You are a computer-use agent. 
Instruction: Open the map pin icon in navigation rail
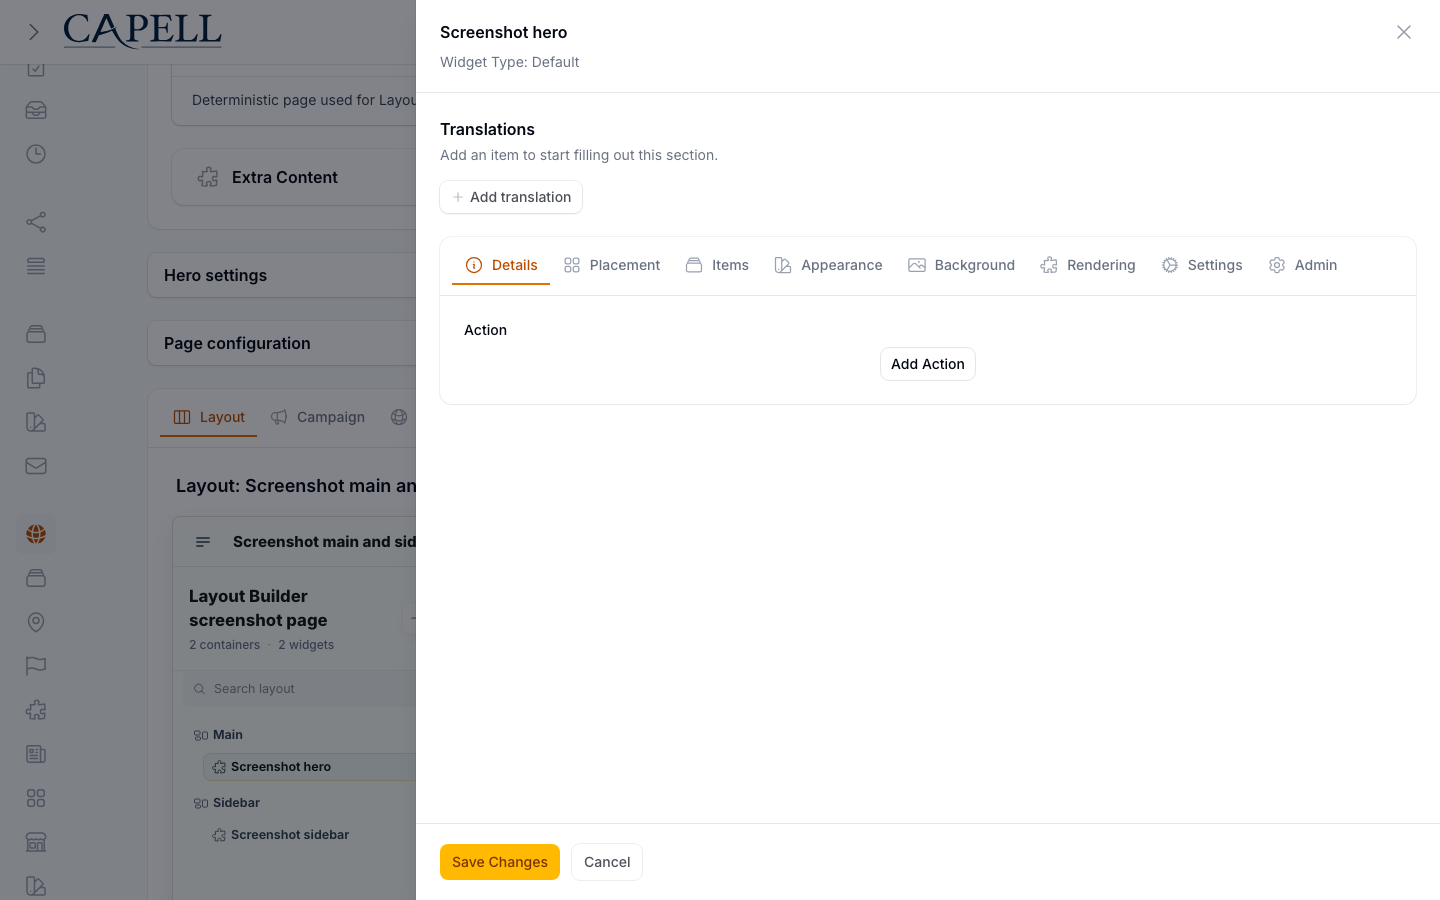pyautogui.click(x=36, y=622)
